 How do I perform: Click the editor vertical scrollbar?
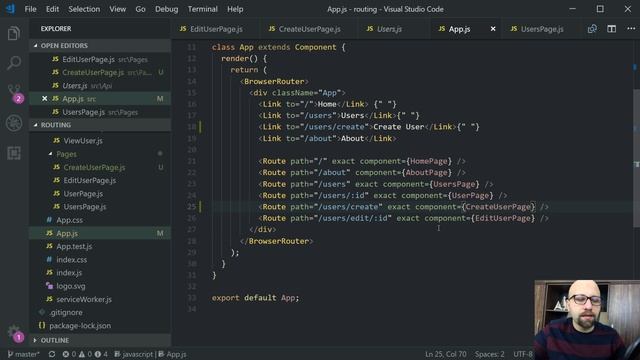click(636, 157)
